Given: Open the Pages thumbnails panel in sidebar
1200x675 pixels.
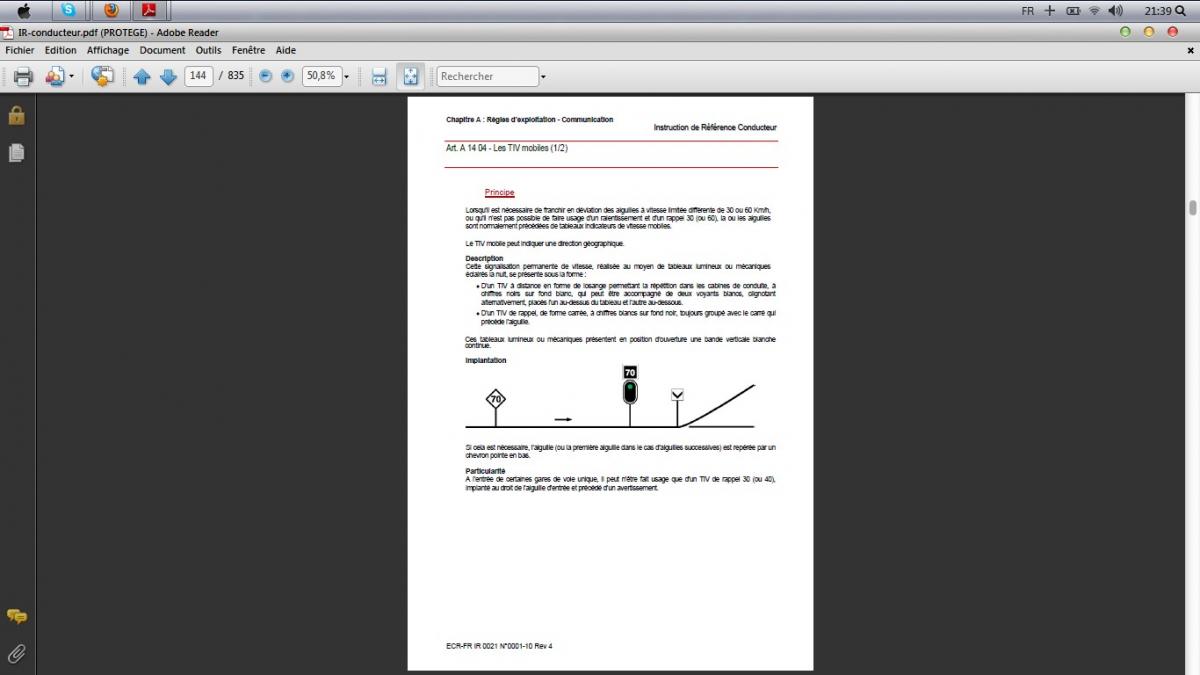Looking at the screenshot, I should click(16, 153).
